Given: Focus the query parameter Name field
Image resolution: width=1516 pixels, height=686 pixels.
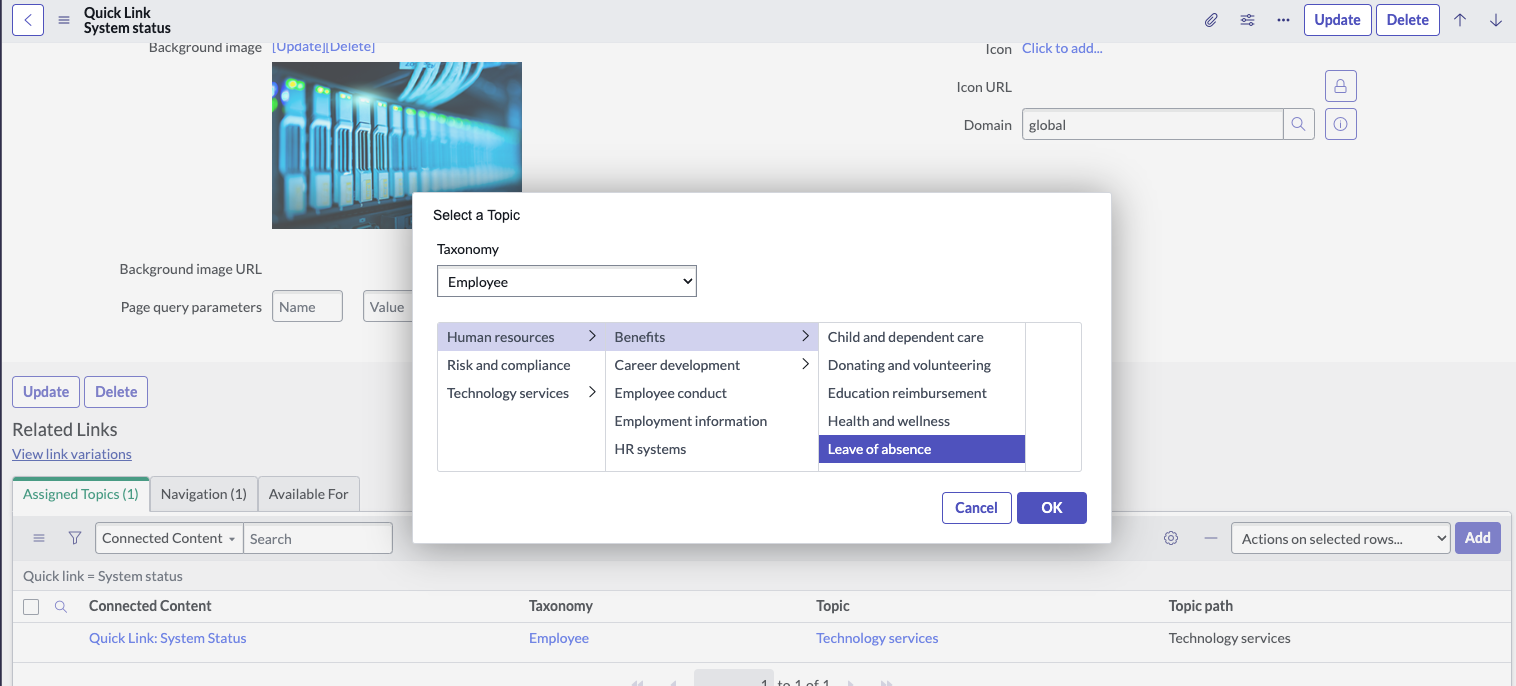Looking at the screenshot, I should click(307, 306).
